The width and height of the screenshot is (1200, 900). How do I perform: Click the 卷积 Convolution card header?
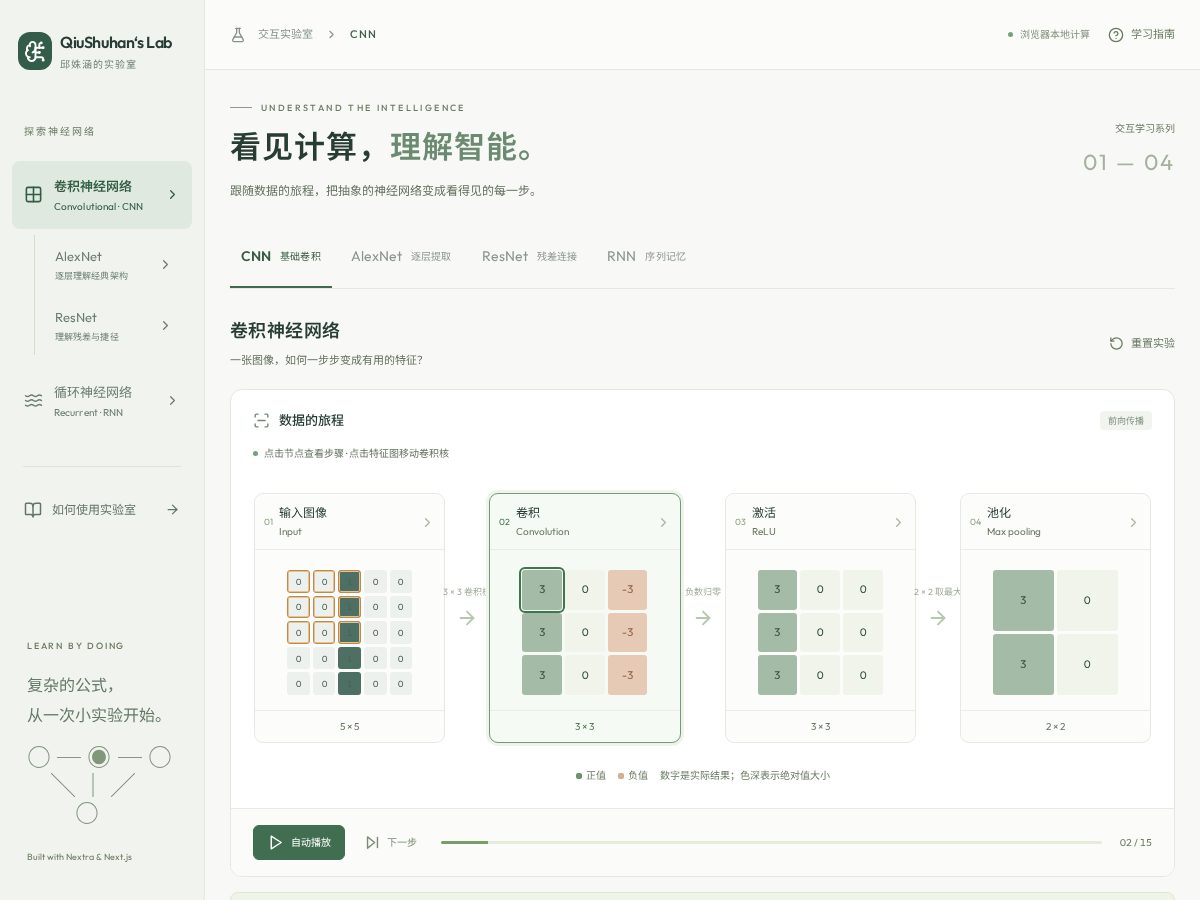click(585, 522)
